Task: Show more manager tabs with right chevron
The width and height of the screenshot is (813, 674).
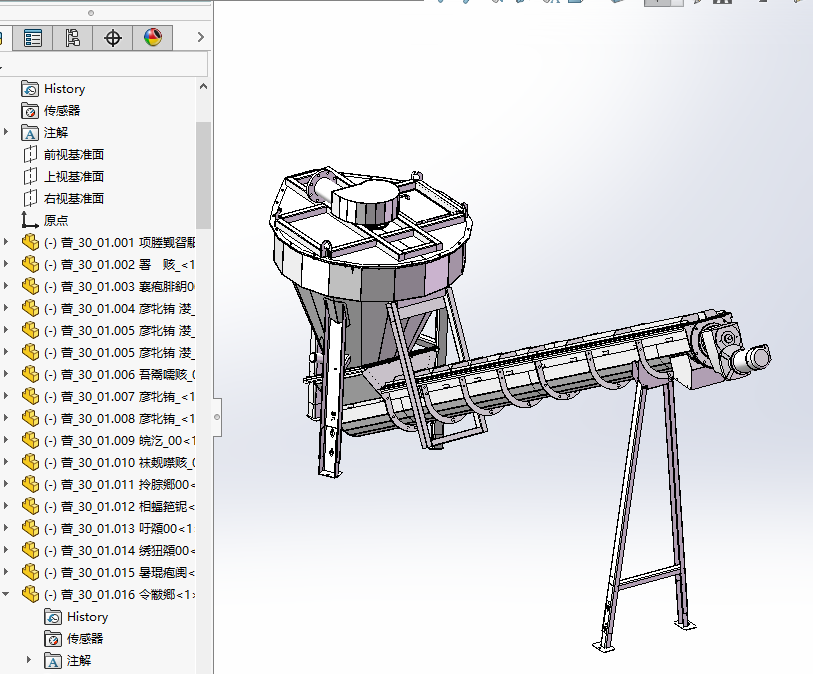Action: pos(200,38)
